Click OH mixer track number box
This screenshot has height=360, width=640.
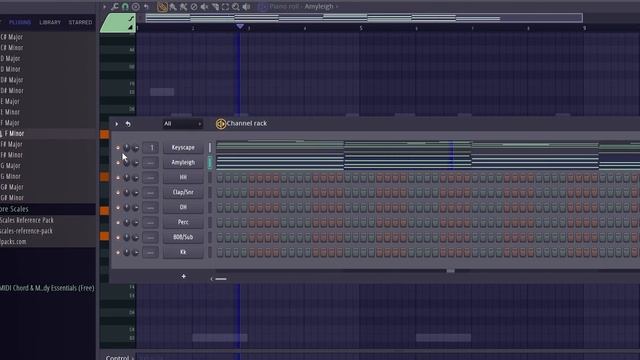click(x=151, y=208)
